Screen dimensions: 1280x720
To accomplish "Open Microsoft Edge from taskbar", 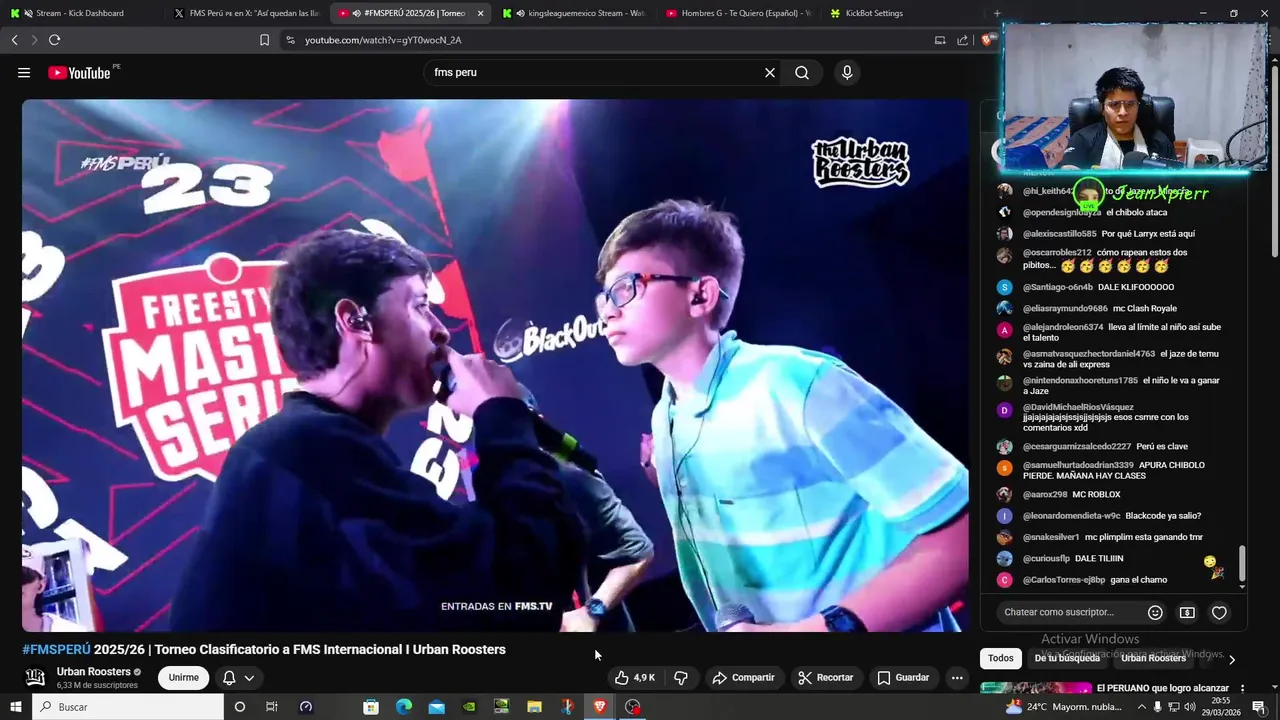I will (x=404, y=707).
